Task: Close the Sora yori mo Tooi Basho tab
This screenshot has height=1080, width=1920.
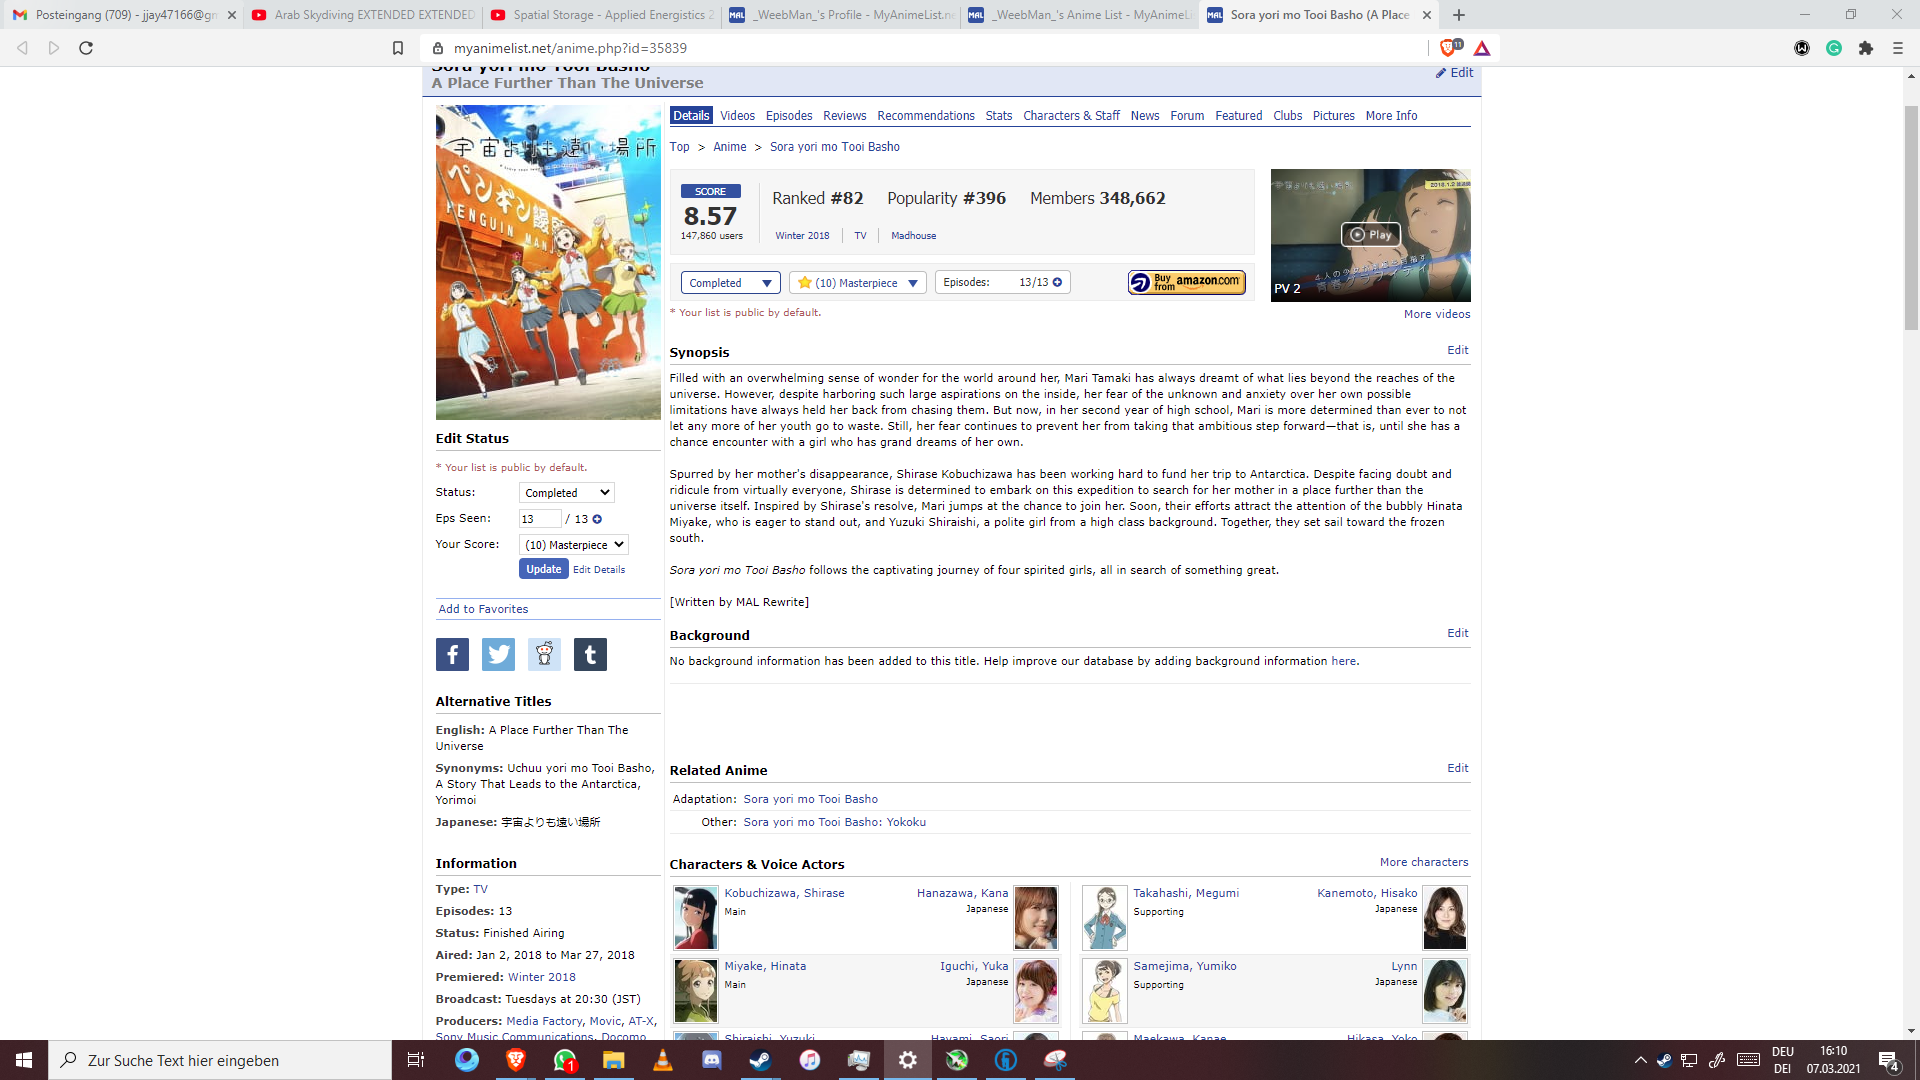Action: pos(1427,15)
